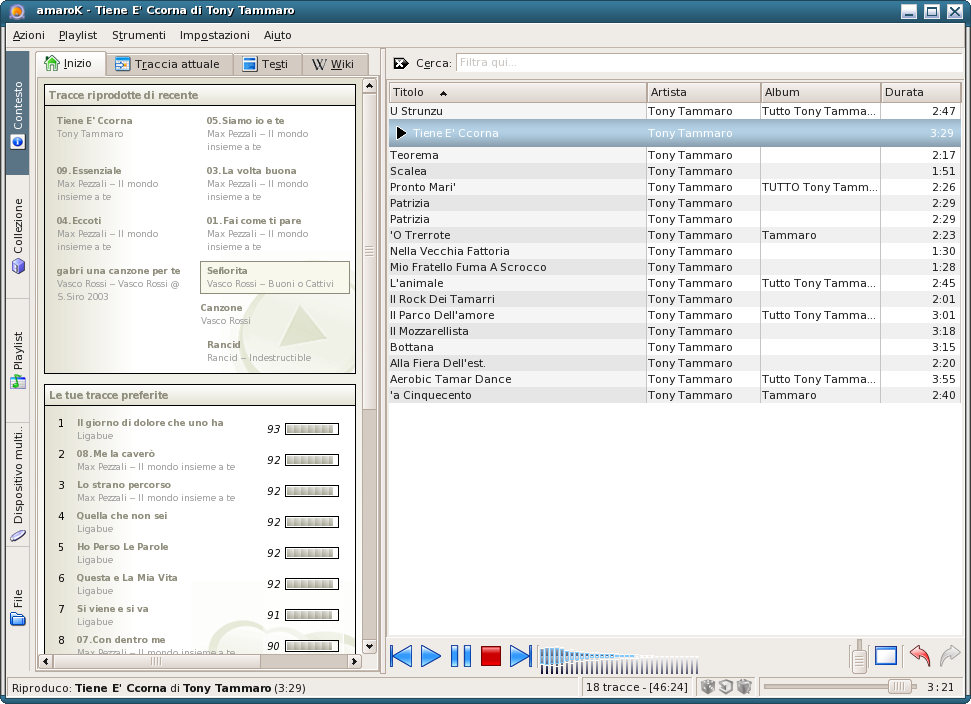Open the Playlist menu in menu bar
This screenshot has height=704, width=971.
click(x=78, y=35)
